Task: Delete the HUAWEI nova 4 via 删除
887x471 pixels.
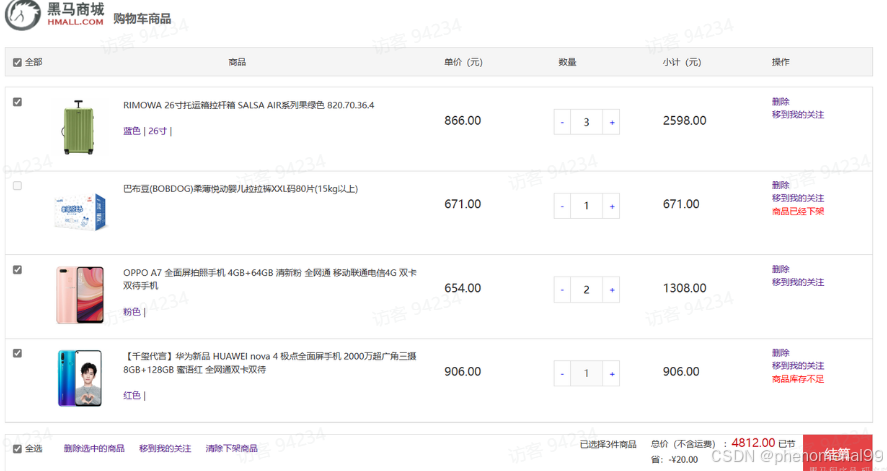Action: pyautogui.click(x=780, y=353)
